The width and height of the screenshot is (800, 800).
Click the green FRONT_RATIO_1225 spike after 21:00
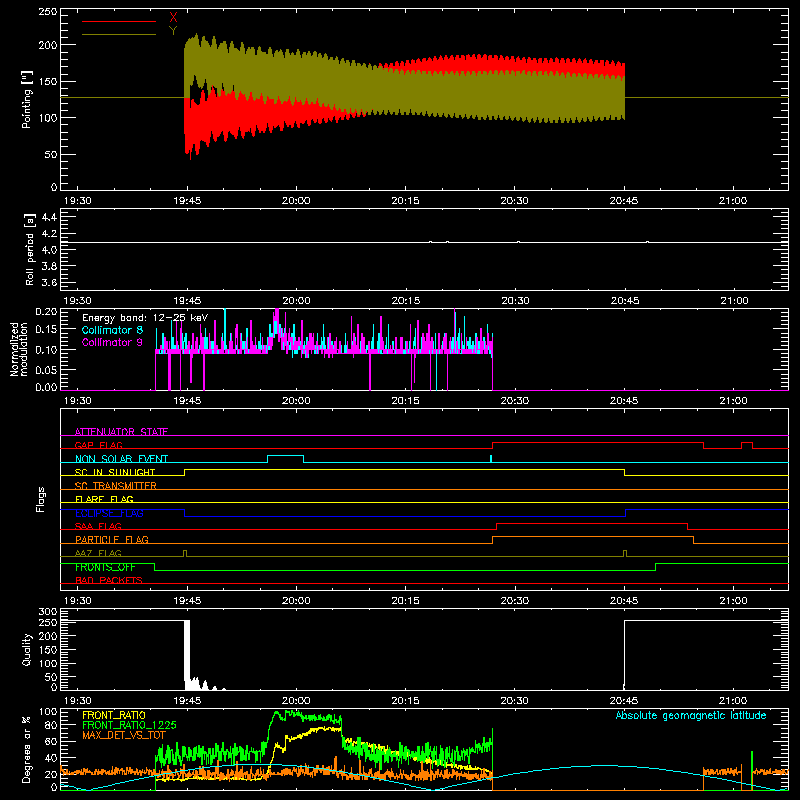(x=752, y=770)
